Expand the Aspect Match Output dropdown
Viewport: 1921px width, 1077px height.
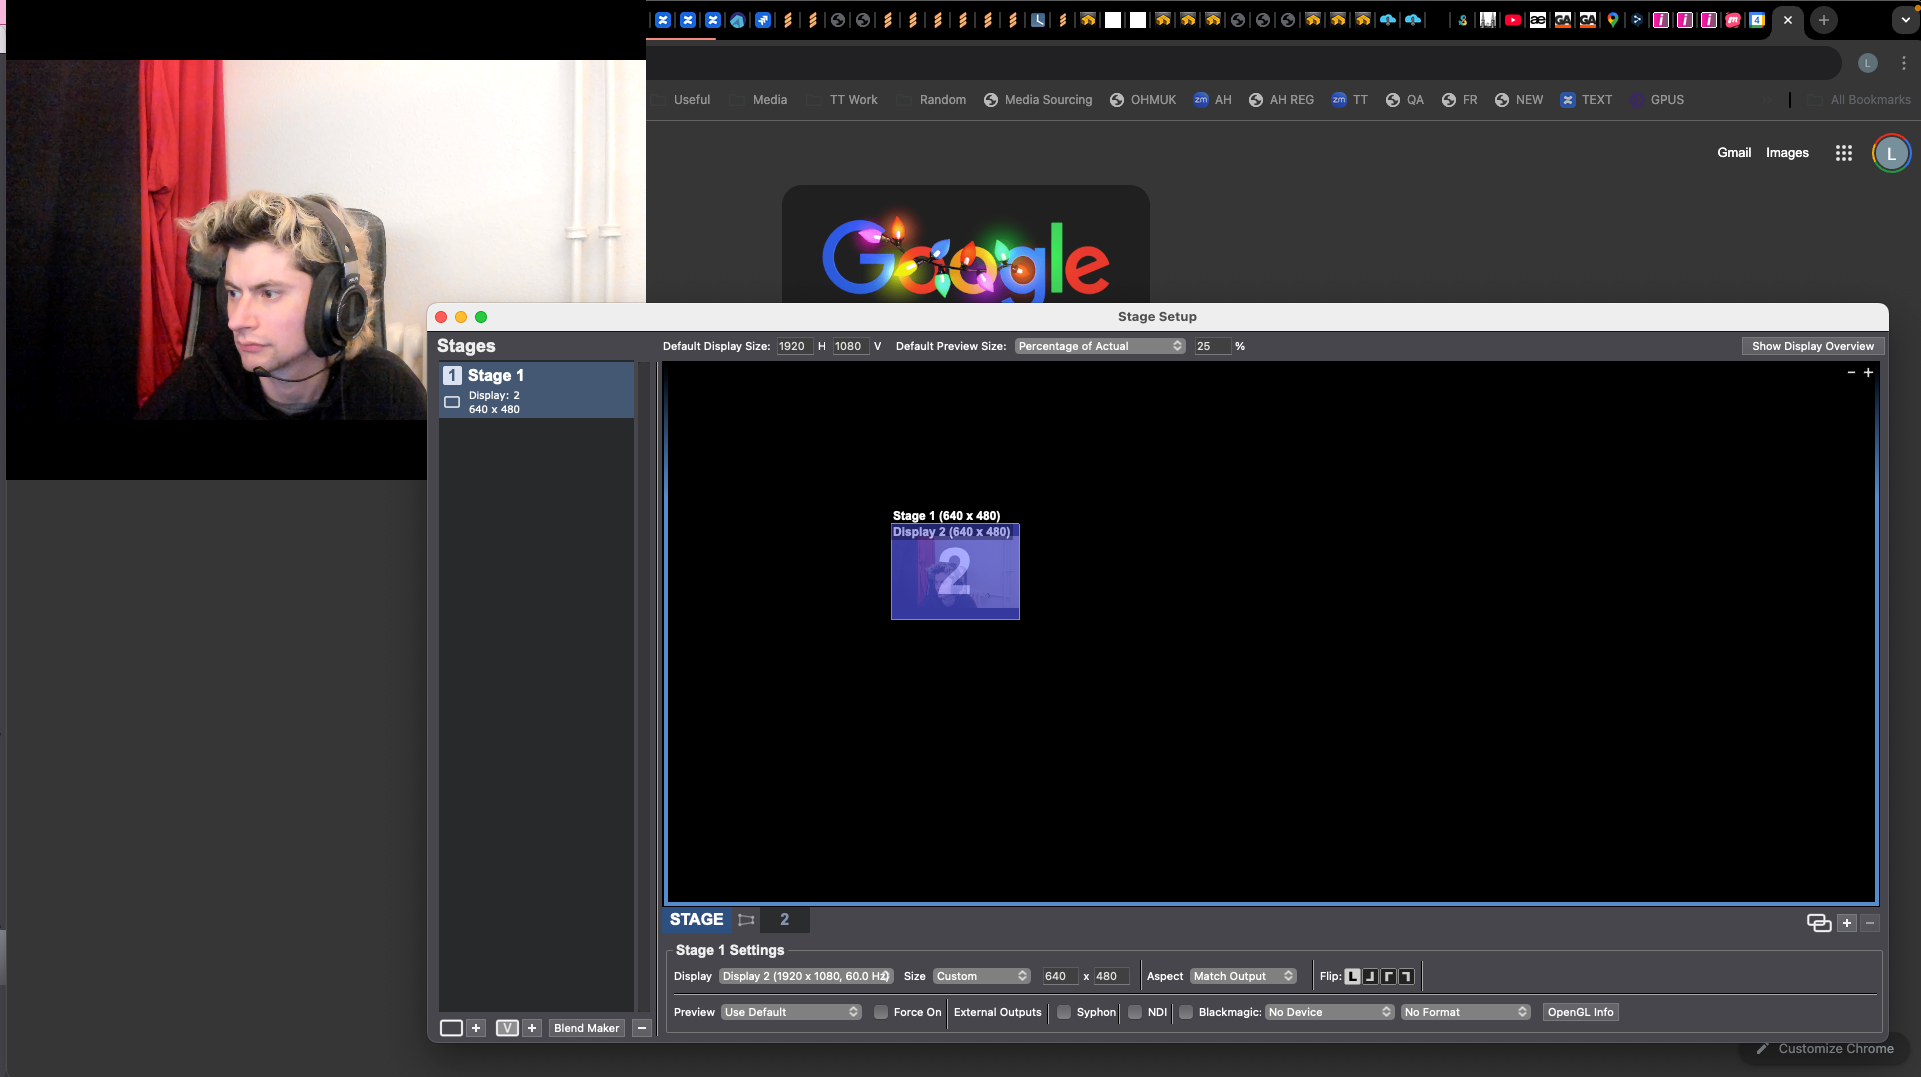[x=1243, y=977]
